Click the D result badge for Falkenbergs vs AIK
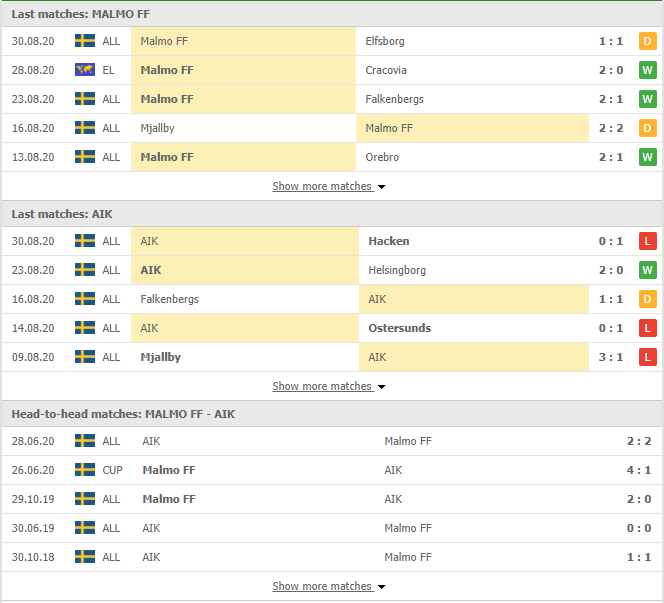Image resolution: width=664 pixels, height=603 pixels. tap(647, 299)
